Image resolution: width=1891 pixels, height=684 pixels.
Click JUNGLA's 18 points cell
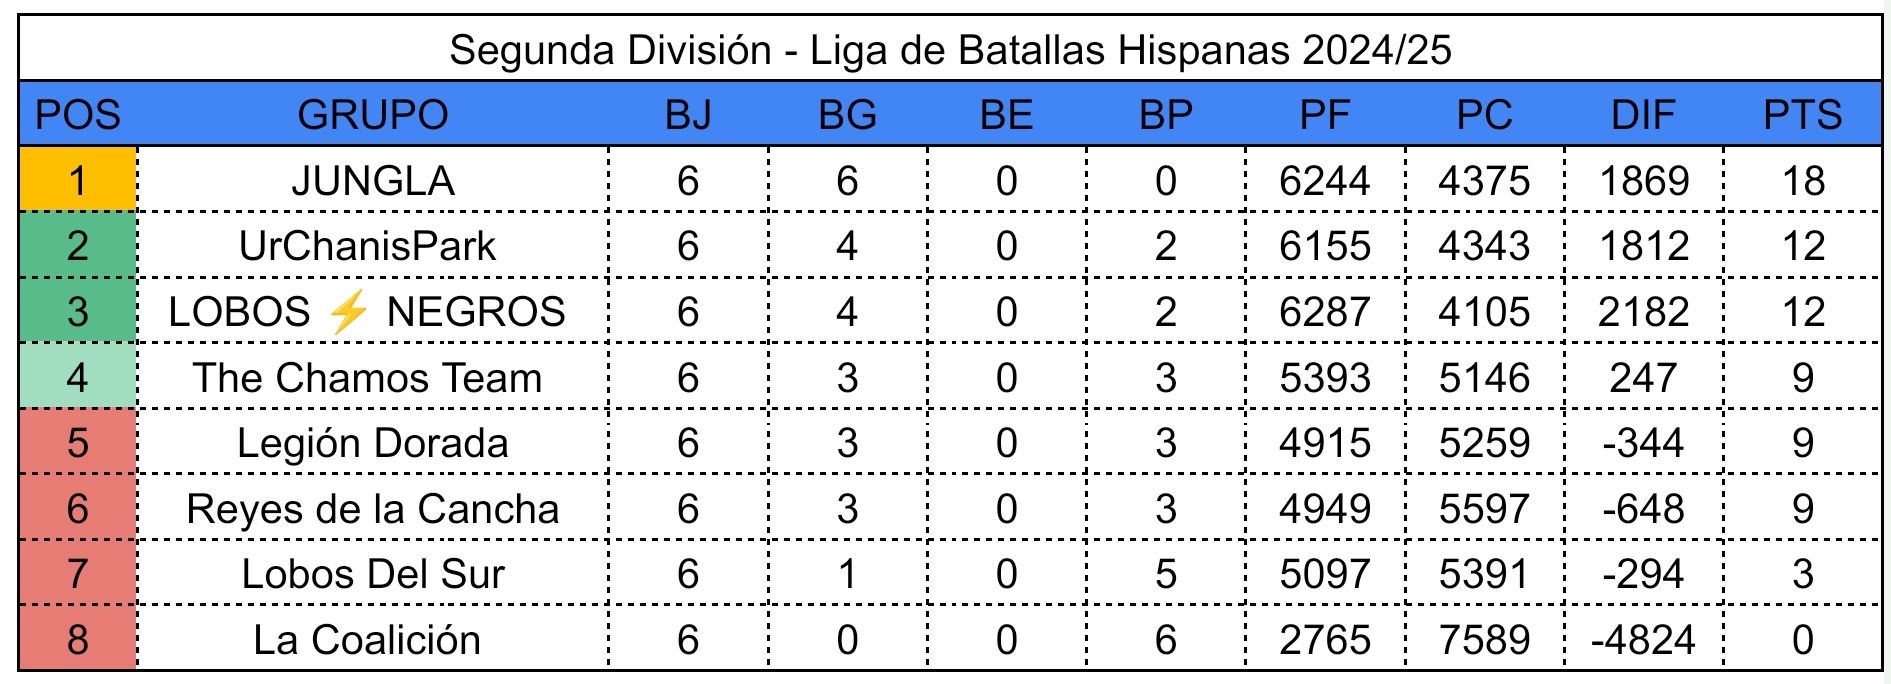(1802, 180)
